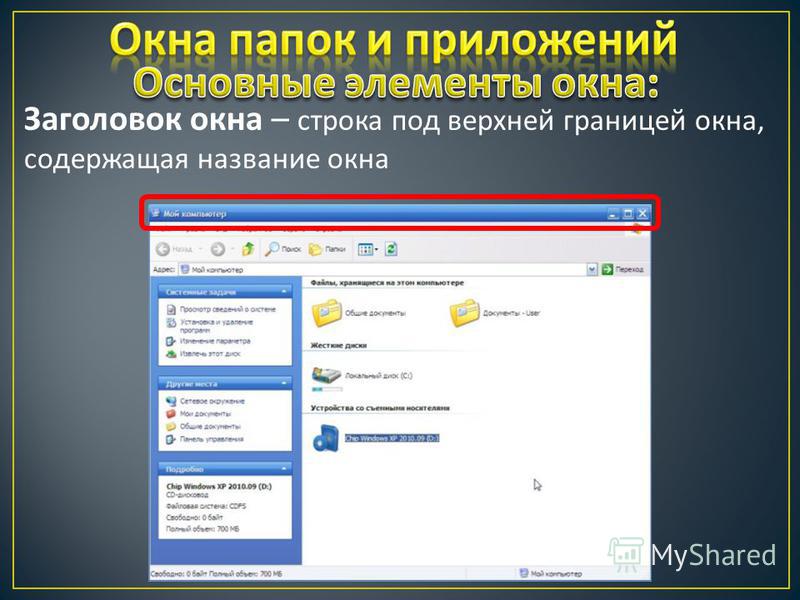Image resolution: width=800 pixels, height=600 pixels.
Task: Collapse the Подробно details panel
Action: click(284, 468)
